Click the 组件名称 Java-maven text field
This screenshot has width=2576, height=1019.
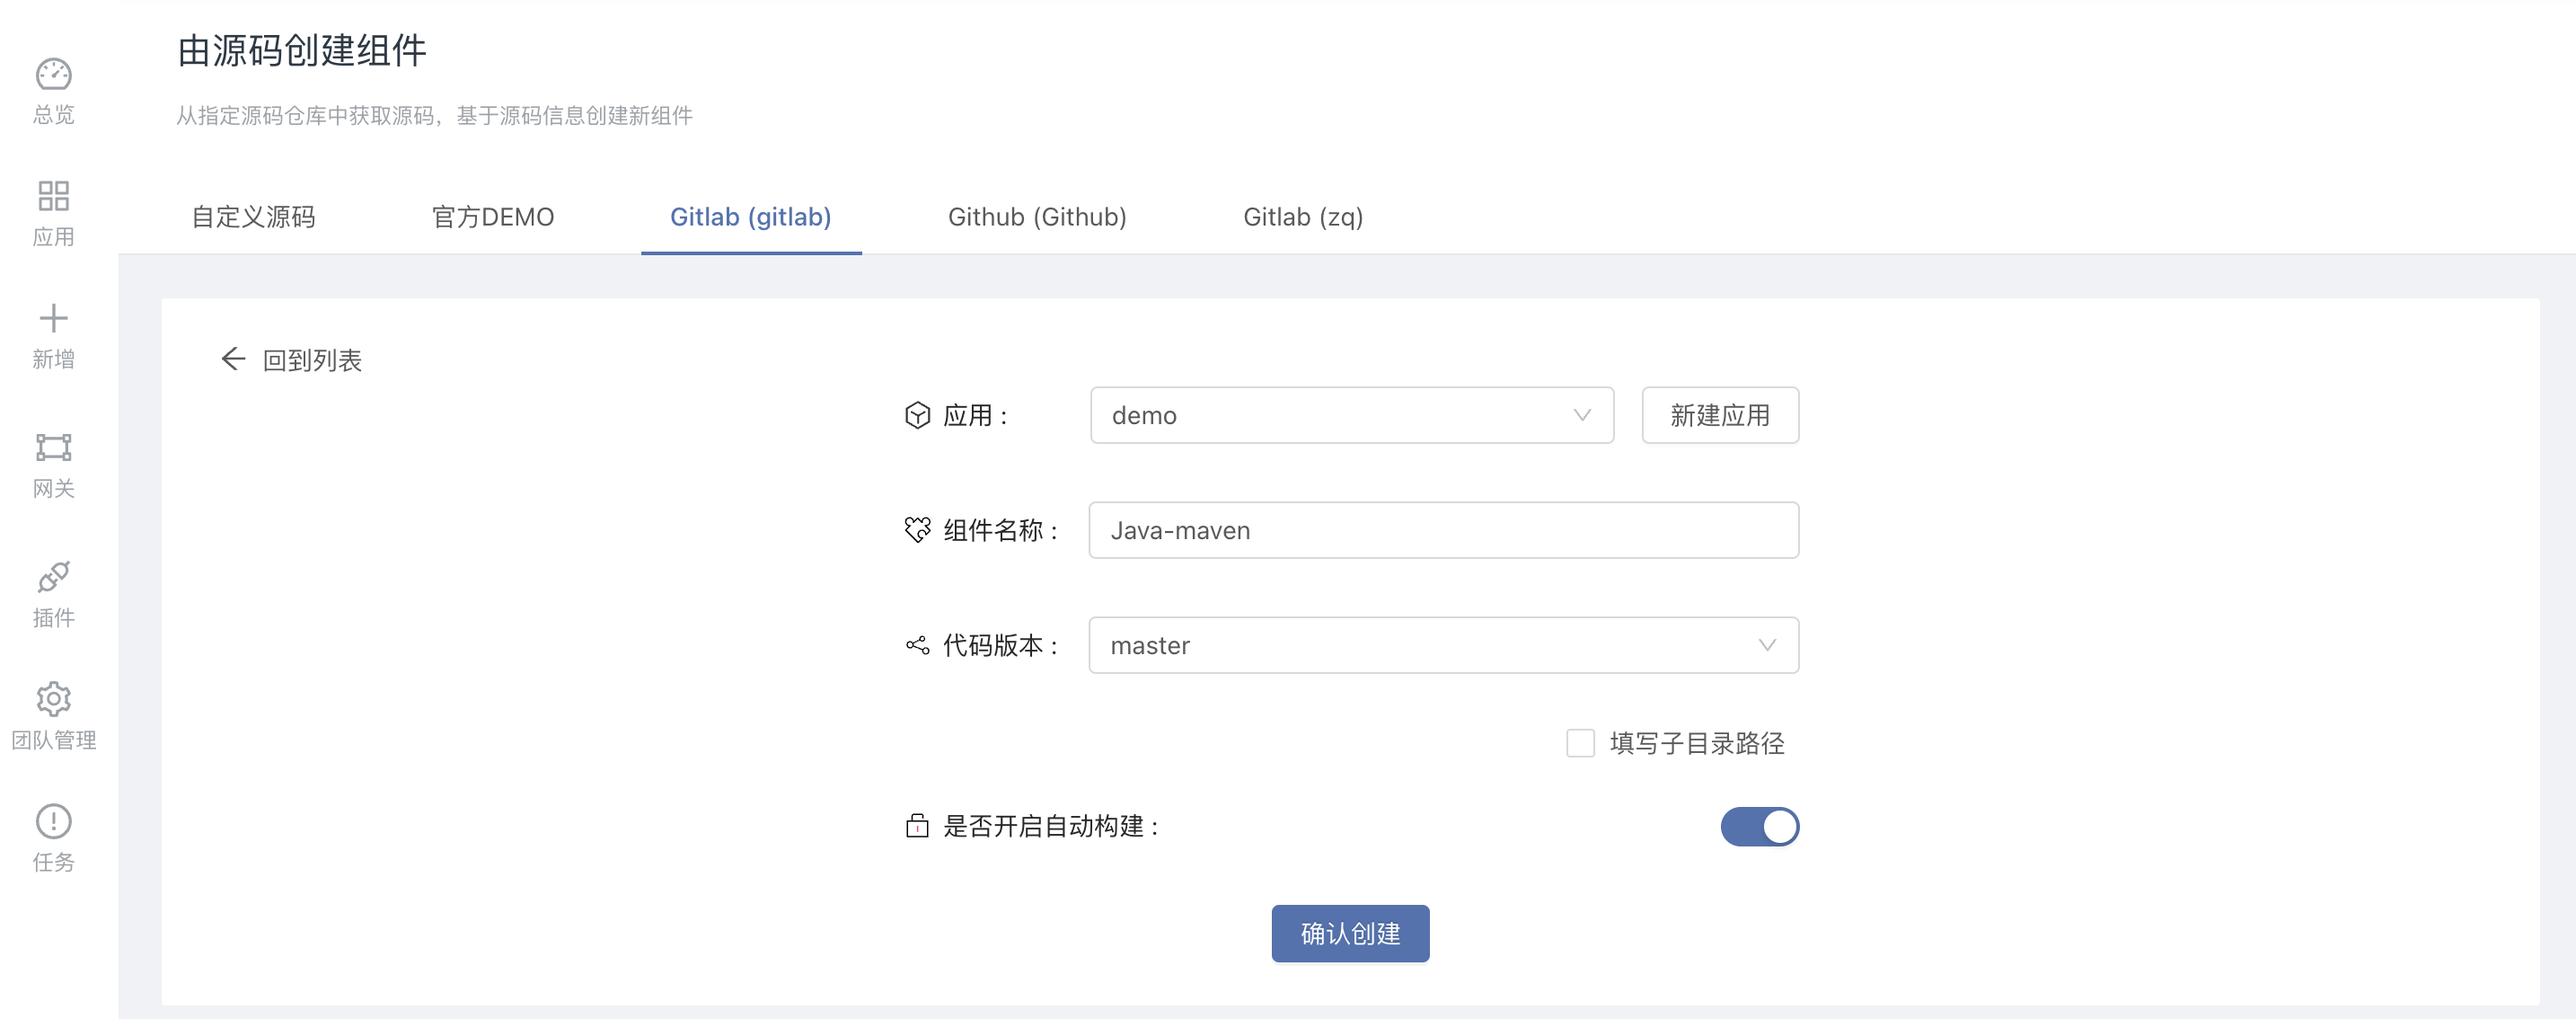coord(1443,530)
